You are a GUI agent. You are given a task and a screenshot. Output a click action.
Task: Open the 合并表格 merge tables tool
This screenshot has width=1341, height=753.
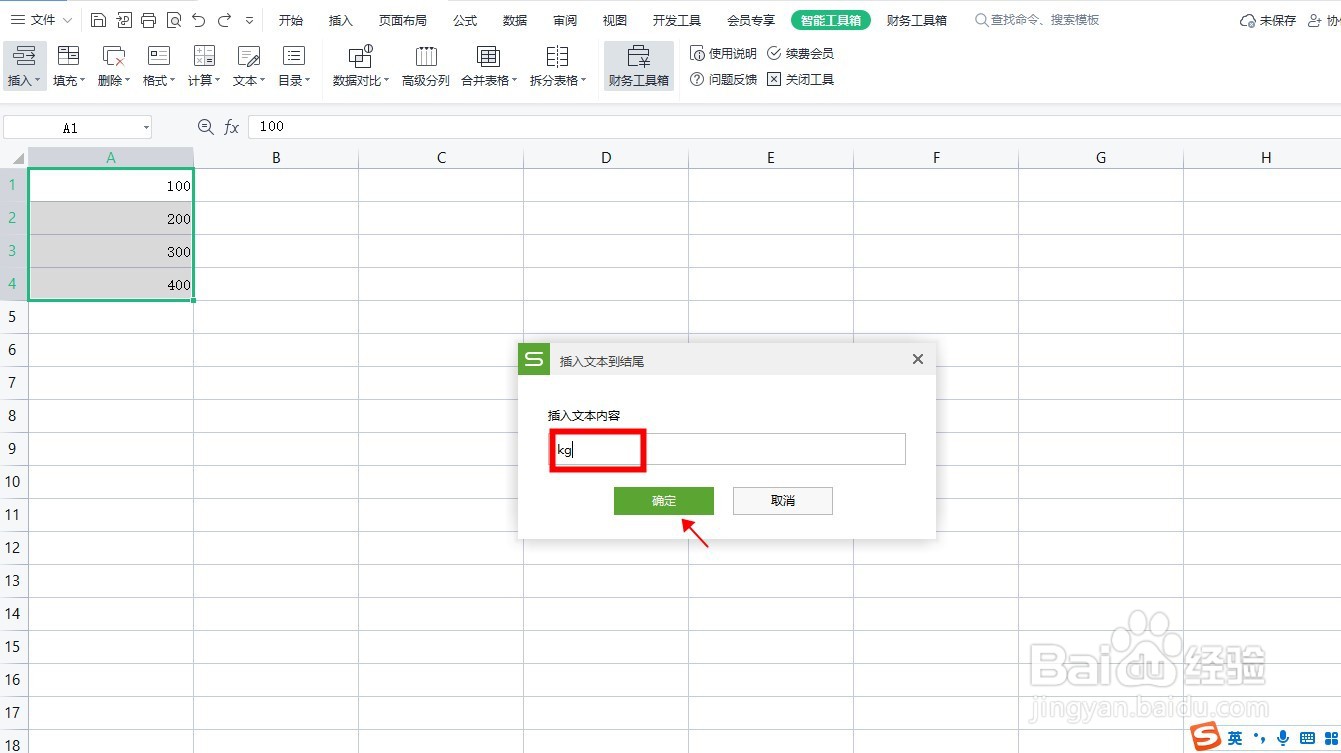click(489, 66)
